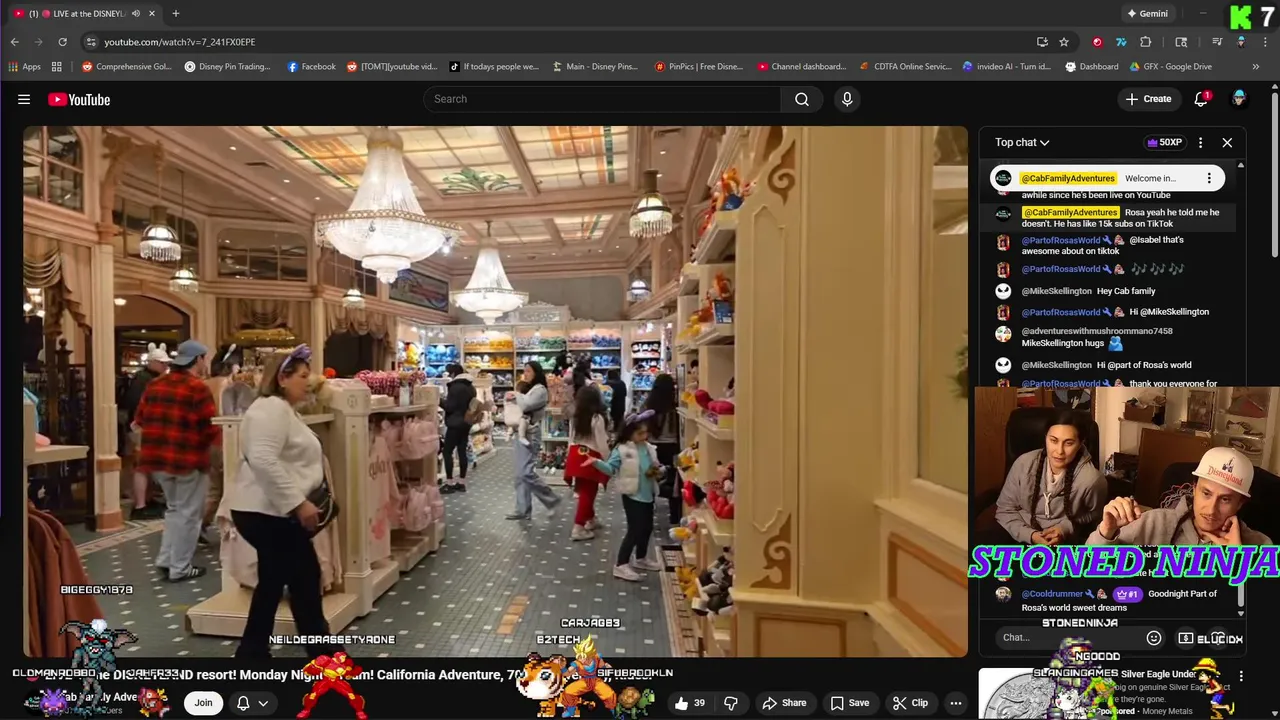Open the Gemini button in title bar

1147,13
